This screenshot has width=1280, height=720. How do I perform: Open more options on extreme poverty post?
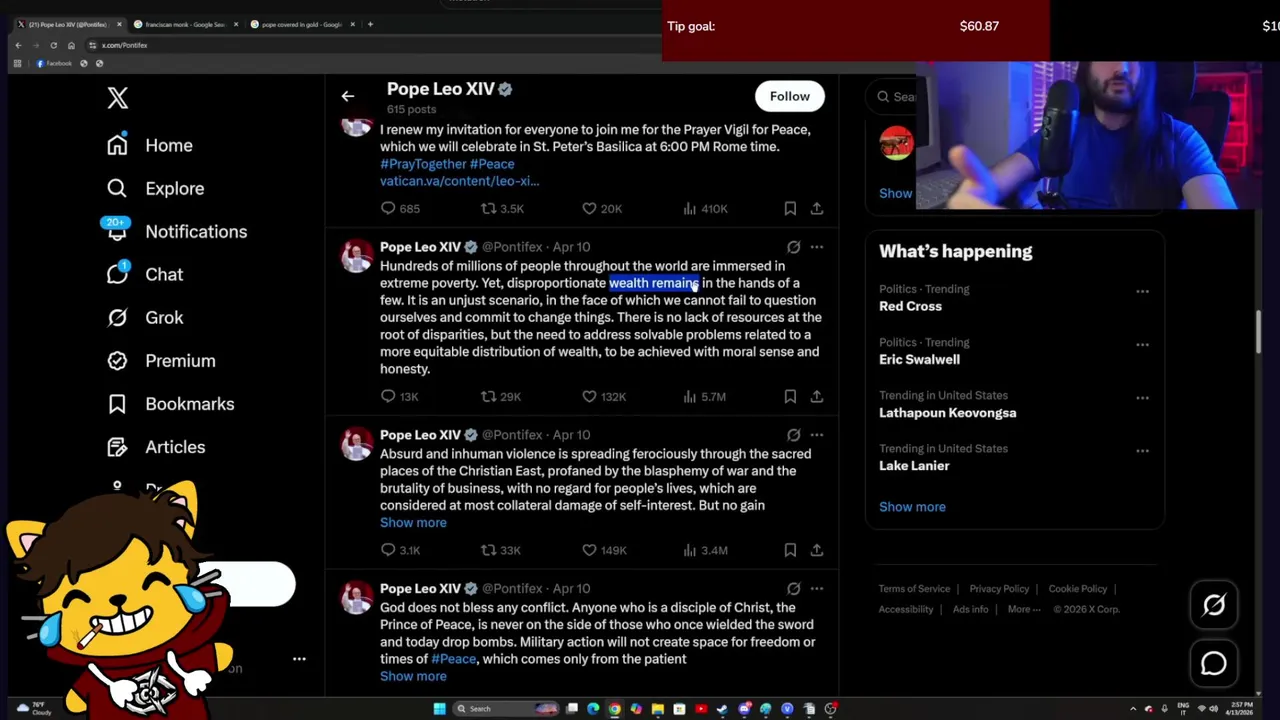(x=817, y=246)
